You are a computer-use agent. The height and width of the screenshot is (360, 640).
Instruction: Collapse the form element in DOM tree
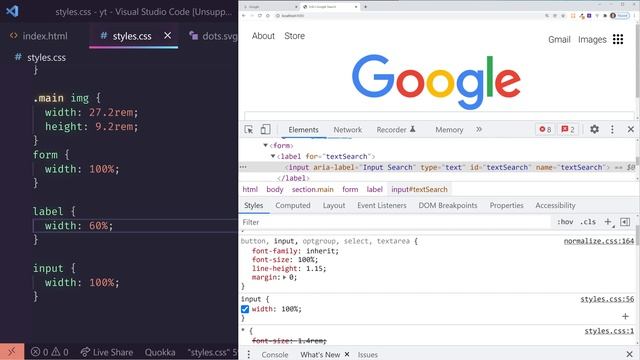click(x=266, y=145)
